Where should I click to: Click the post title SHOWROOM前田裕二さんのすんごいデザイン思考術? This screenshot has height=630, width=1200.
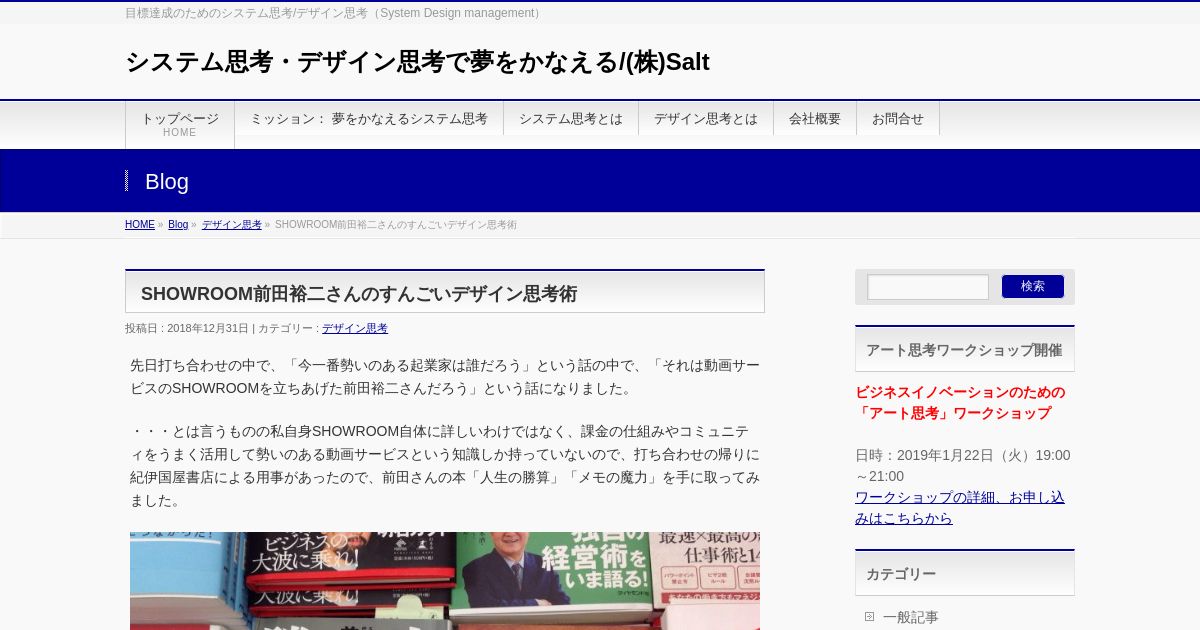click(359, 294)
